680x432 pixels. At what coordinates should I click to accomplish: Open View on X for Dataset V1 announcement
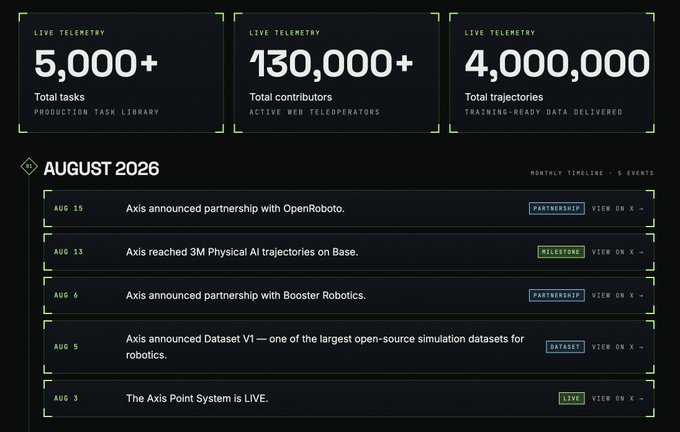click(x=617, y=347)
